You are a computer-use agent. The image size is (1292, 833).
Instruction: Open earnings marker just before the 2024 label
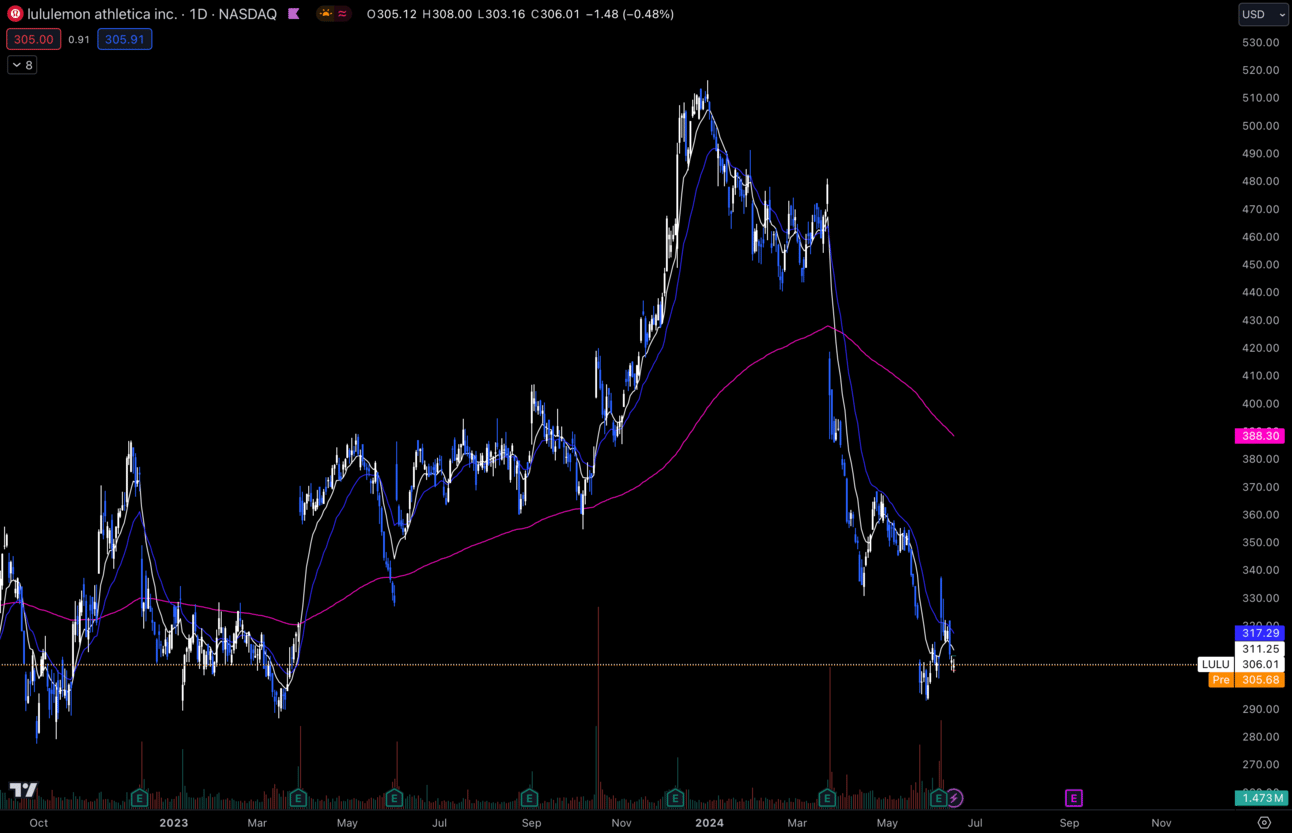[675, 798]
